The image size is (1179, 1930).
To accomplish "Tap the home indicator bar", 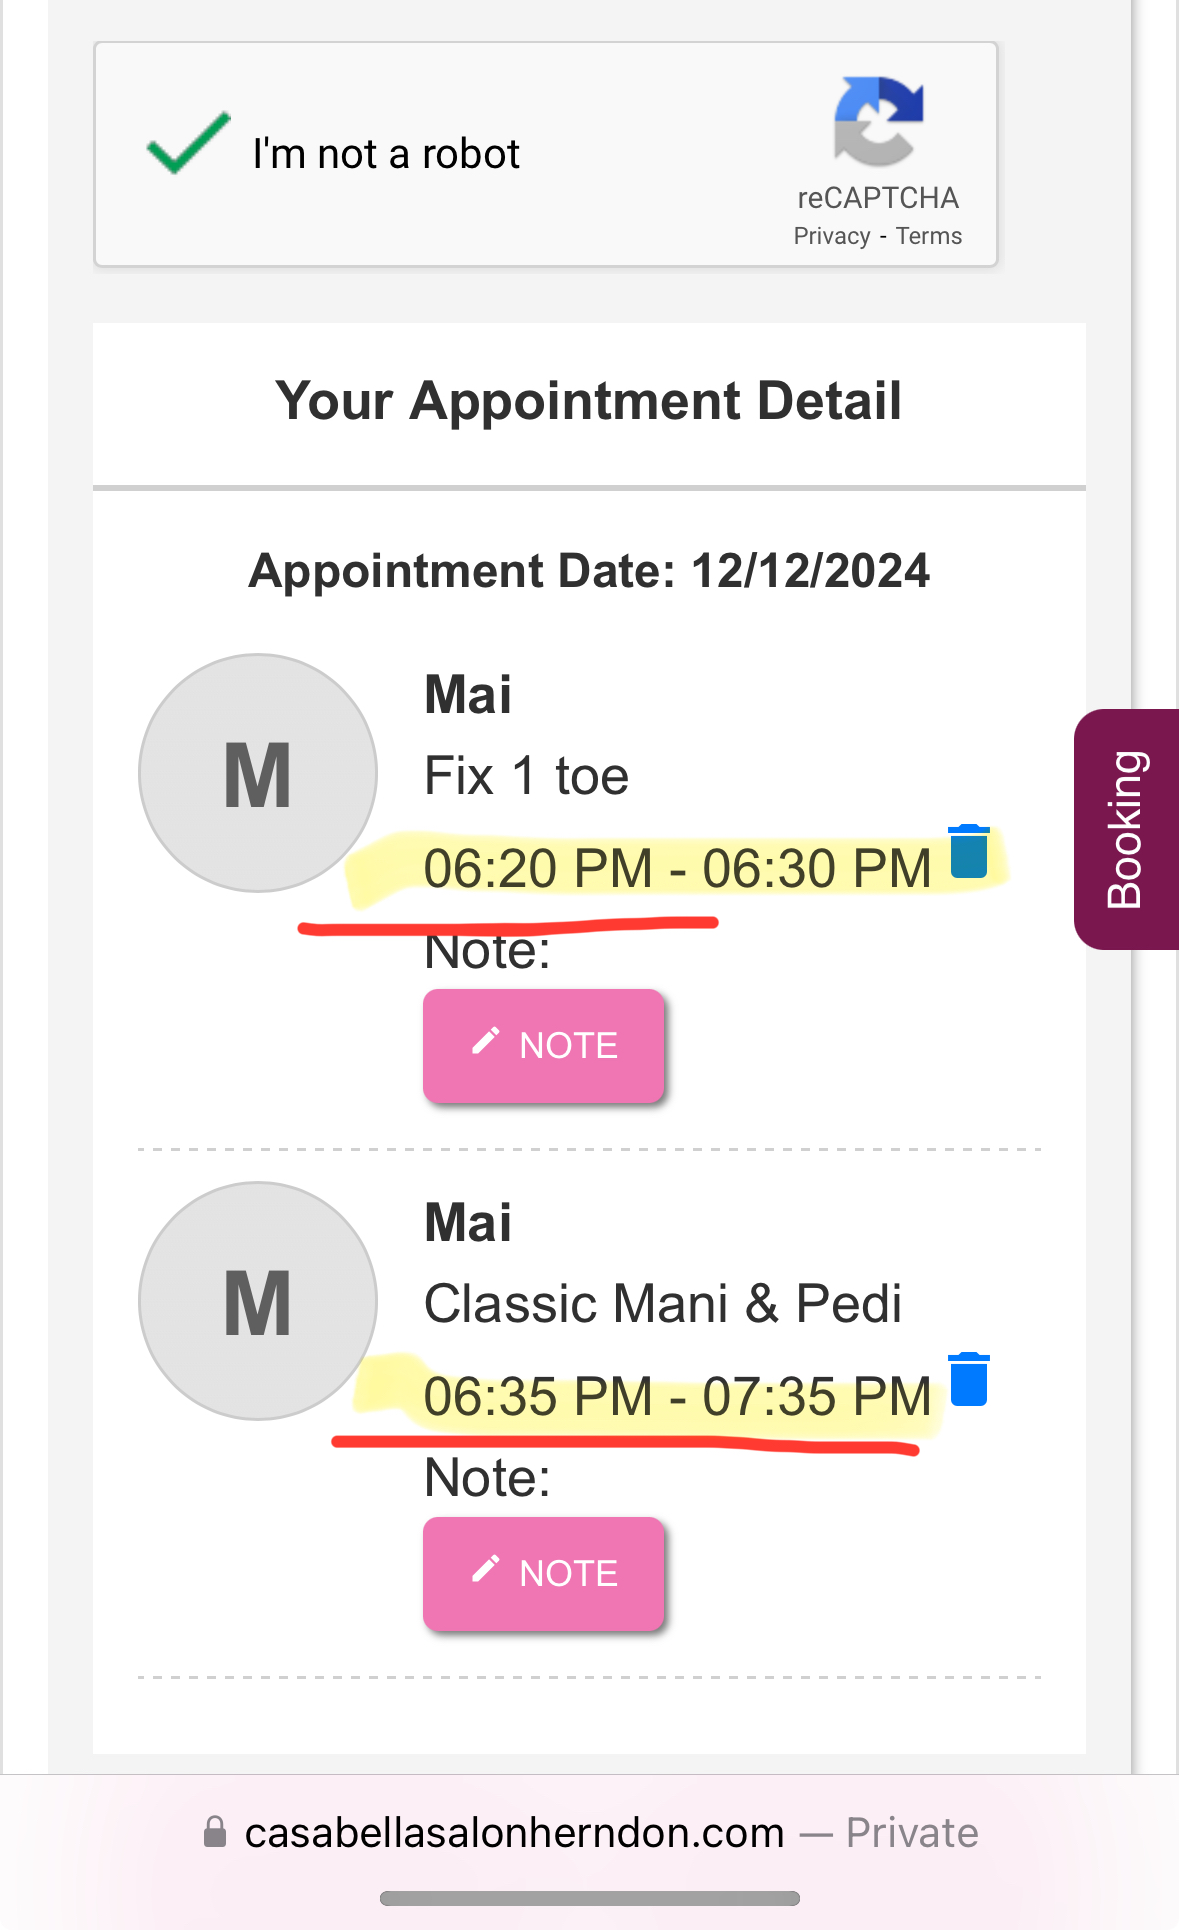I will pos(590,1898).
